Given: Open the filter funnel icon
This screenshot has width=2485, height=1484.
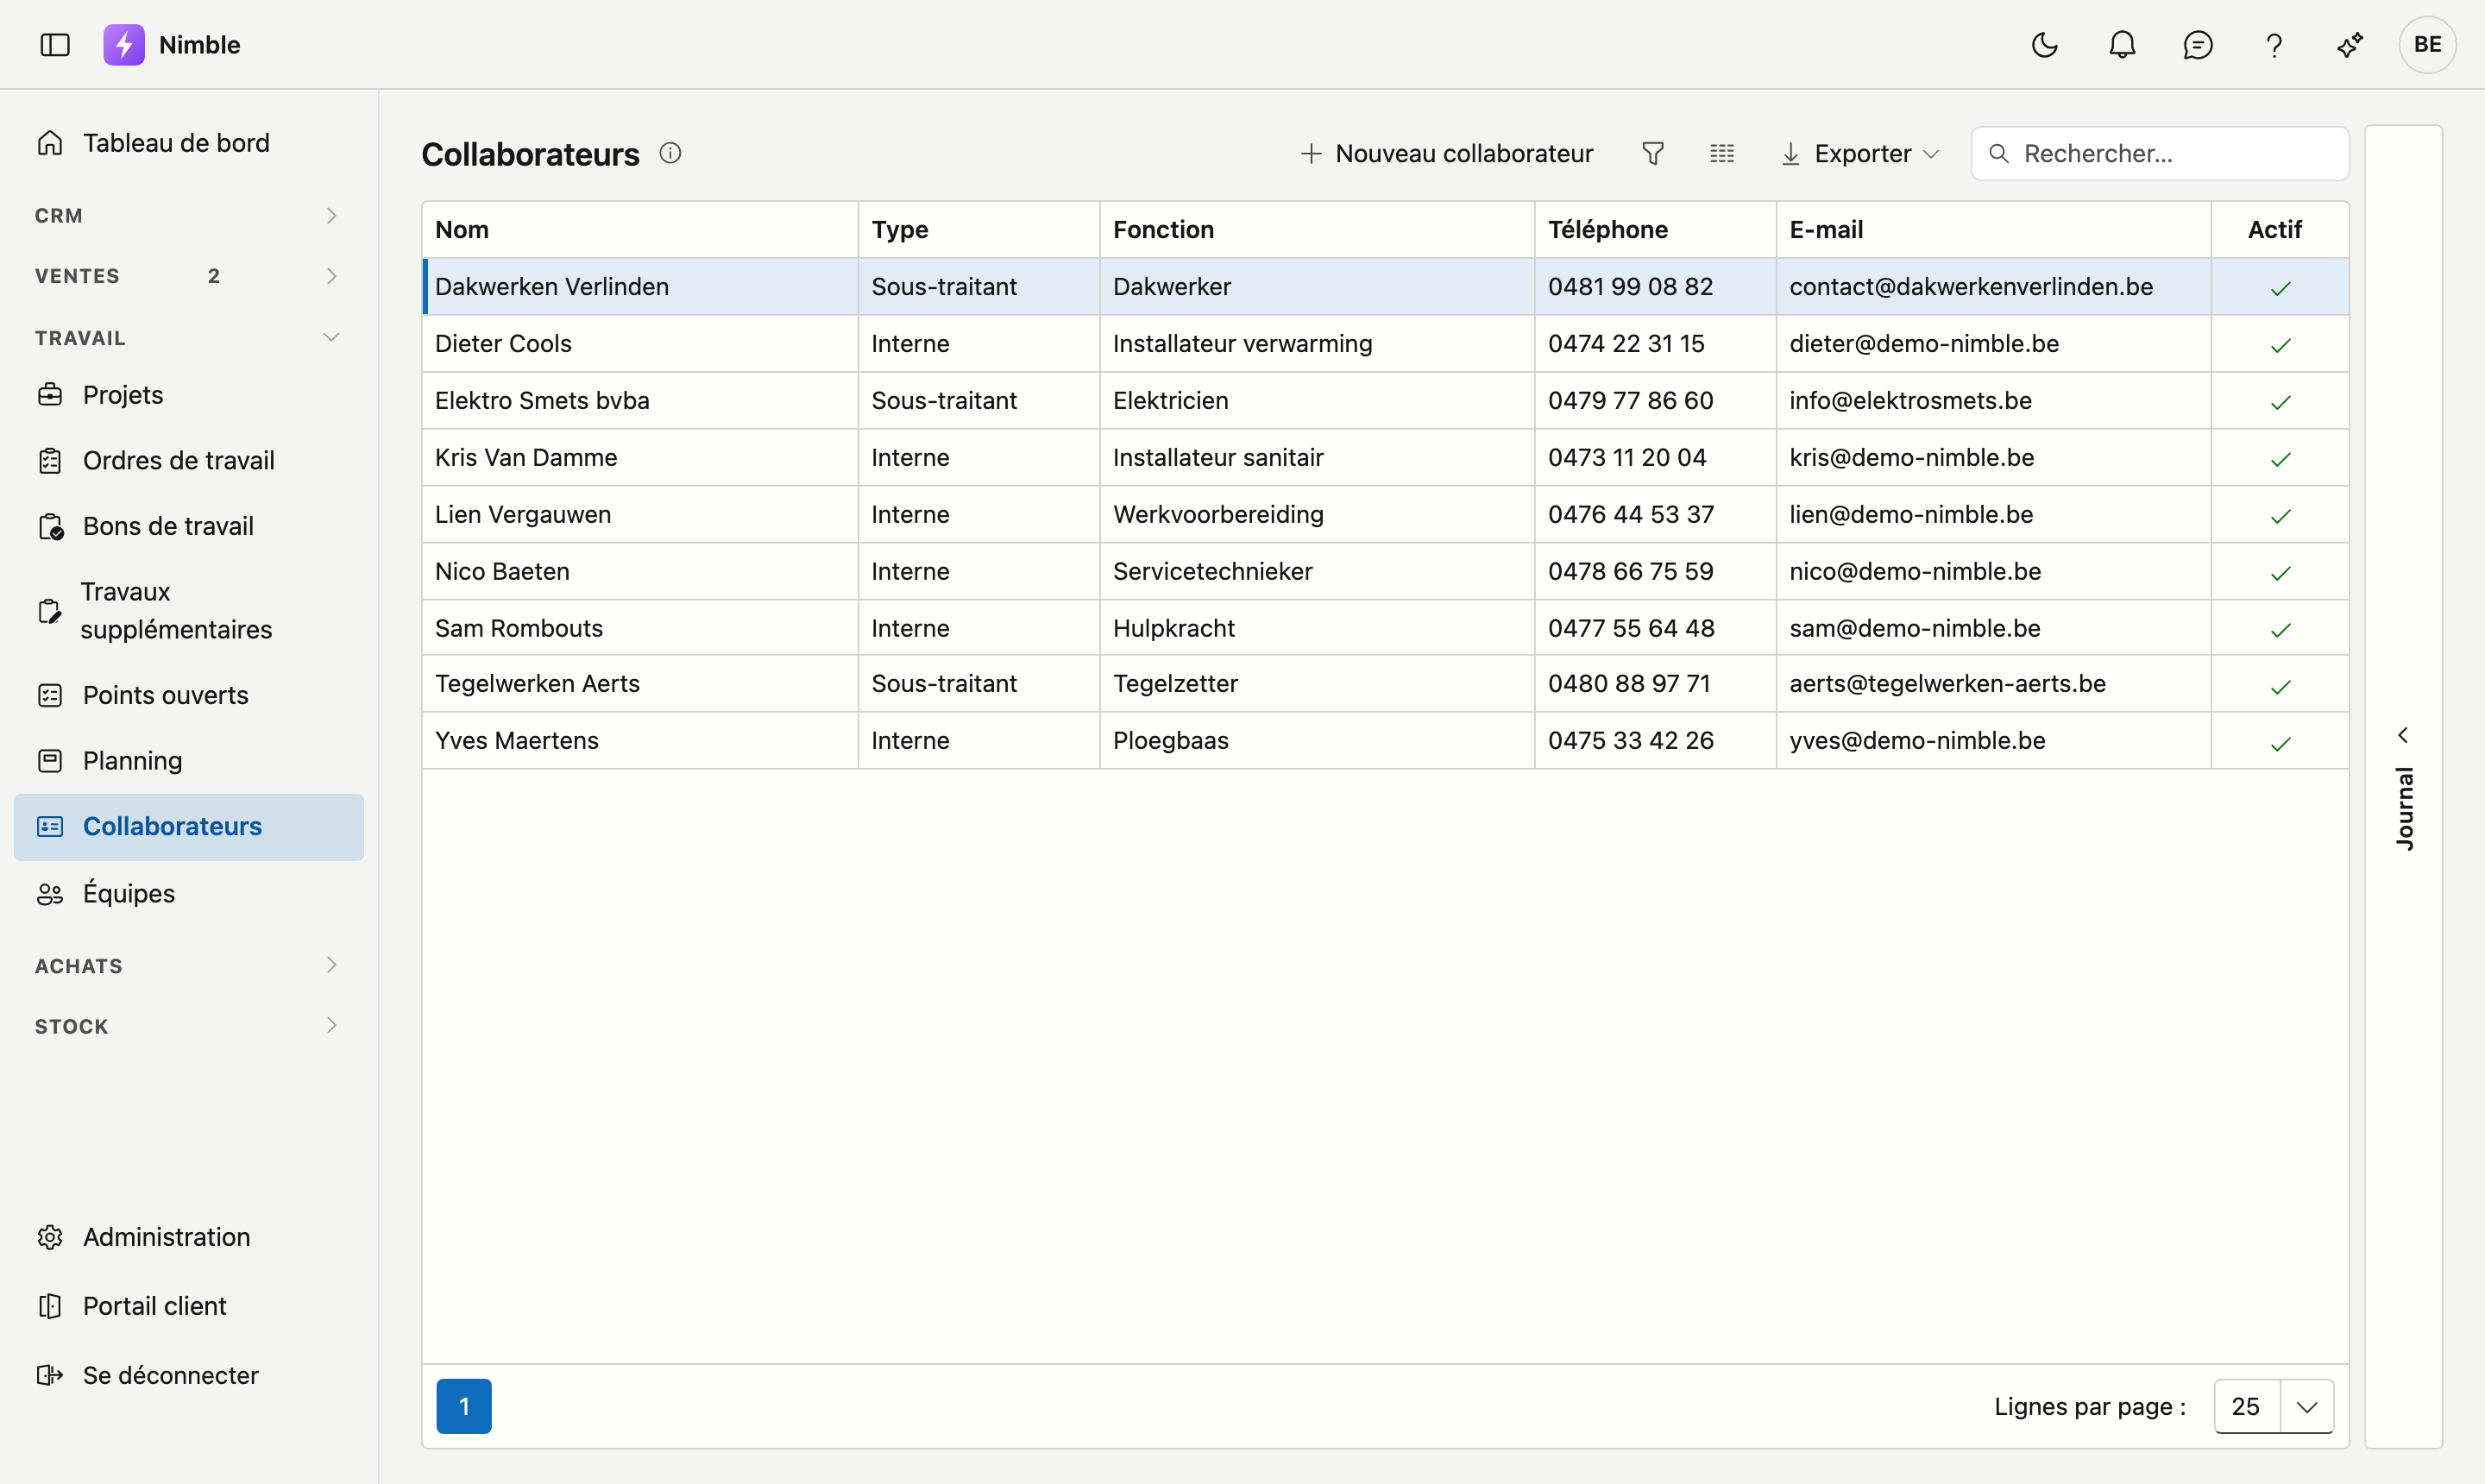Looking at the screenshot, I should pos(1653,153).
